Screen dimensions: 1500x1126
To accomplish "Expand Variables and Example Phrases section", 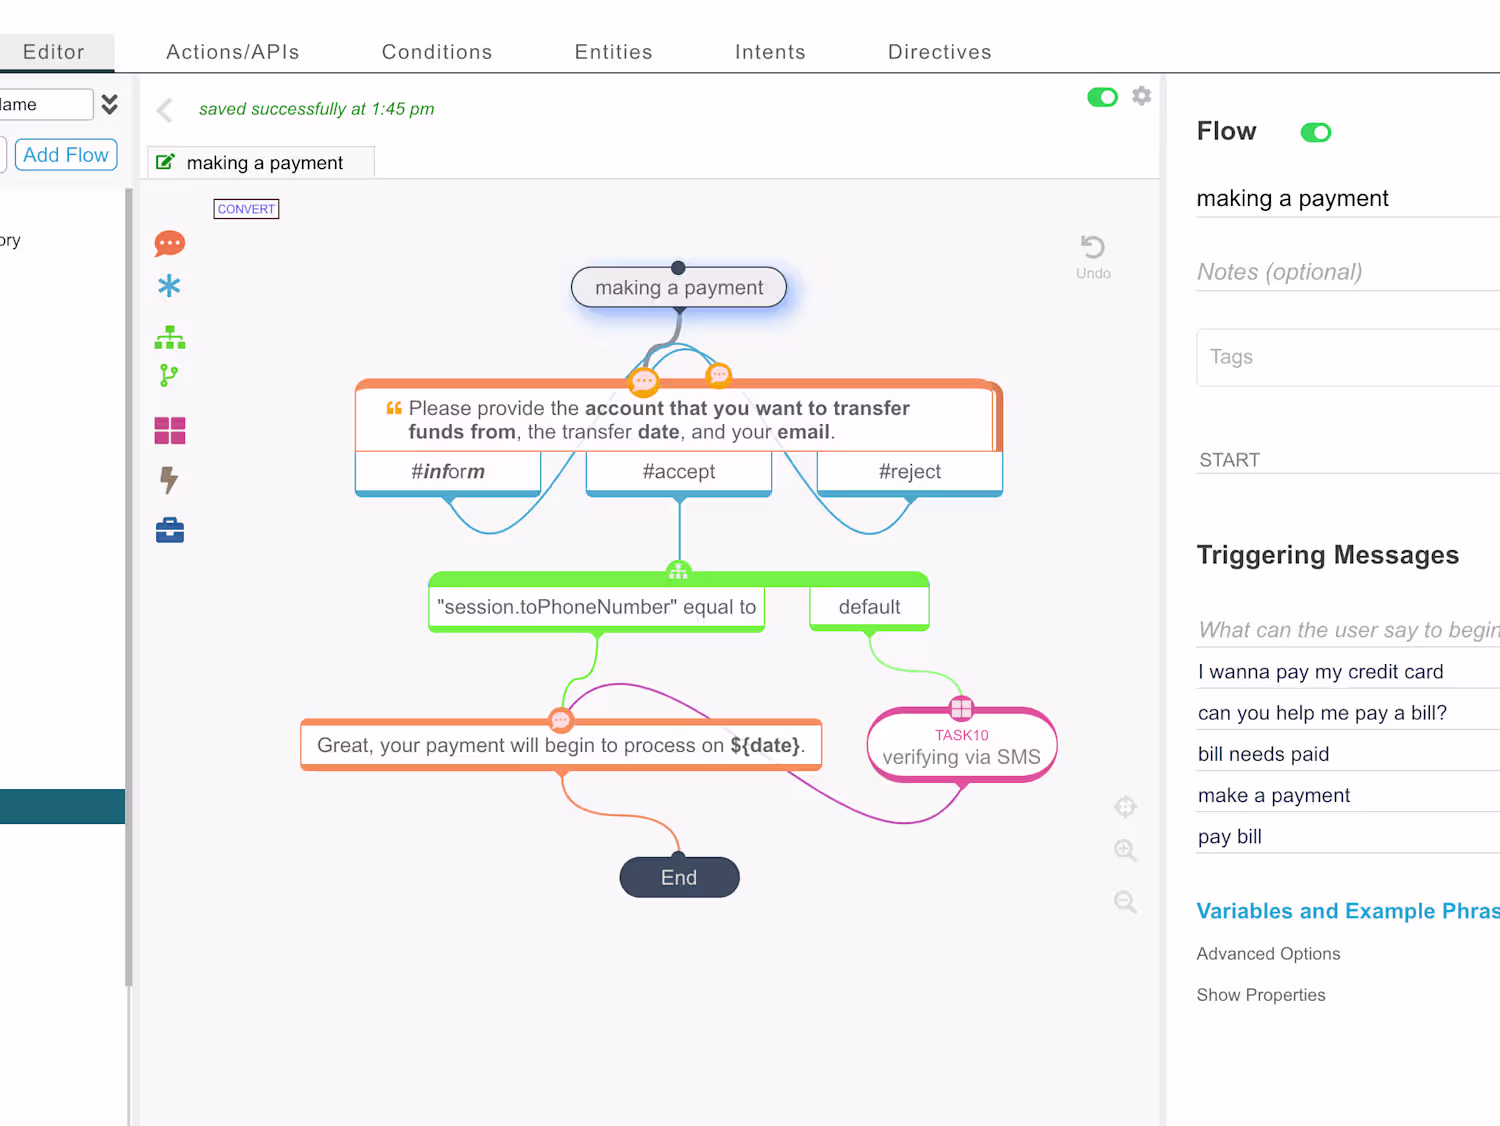I will pyautogui.click(x=1348, y=911).
